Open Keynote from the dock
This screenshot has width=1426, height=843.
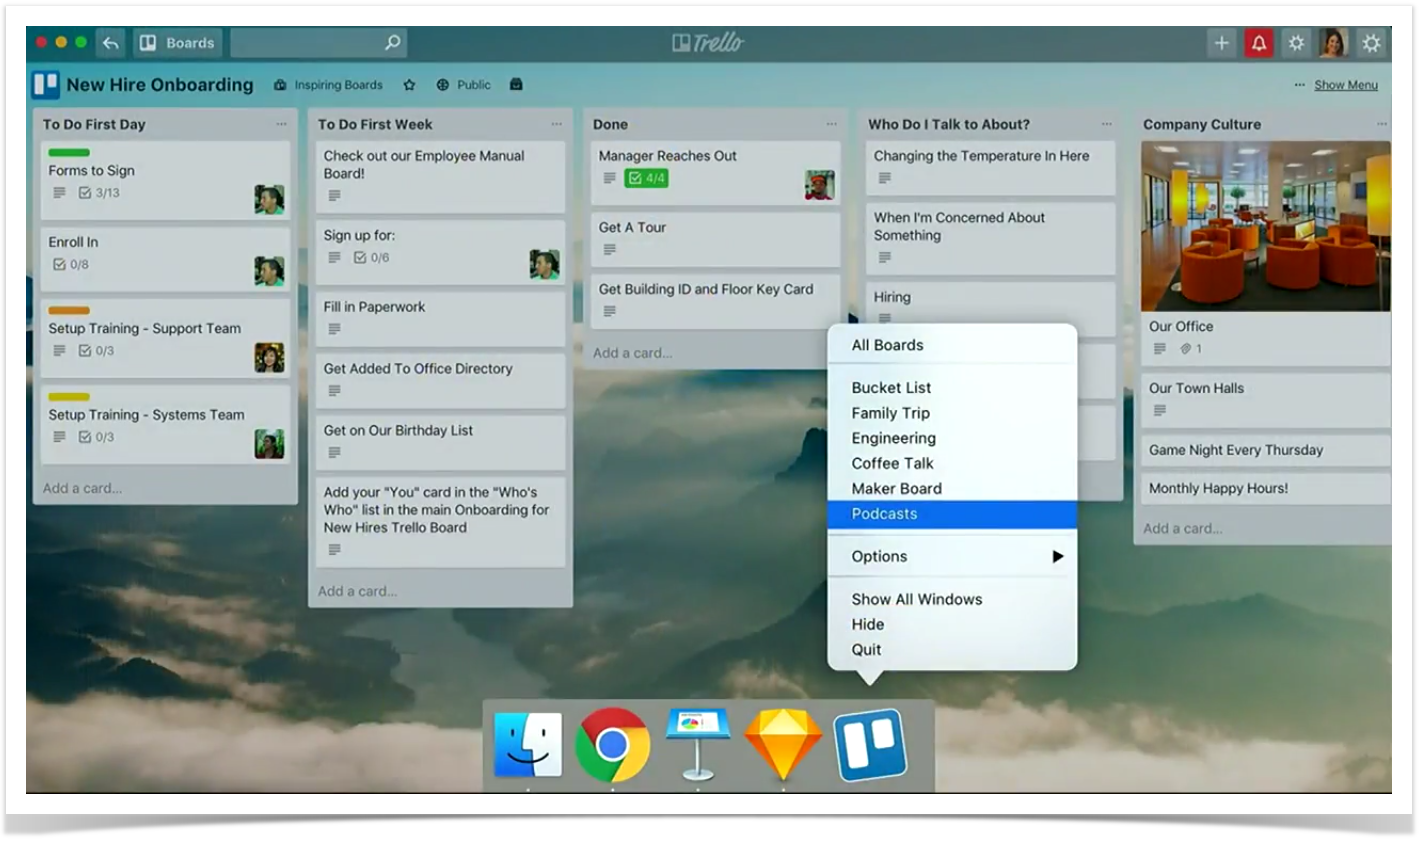[697, 745]
